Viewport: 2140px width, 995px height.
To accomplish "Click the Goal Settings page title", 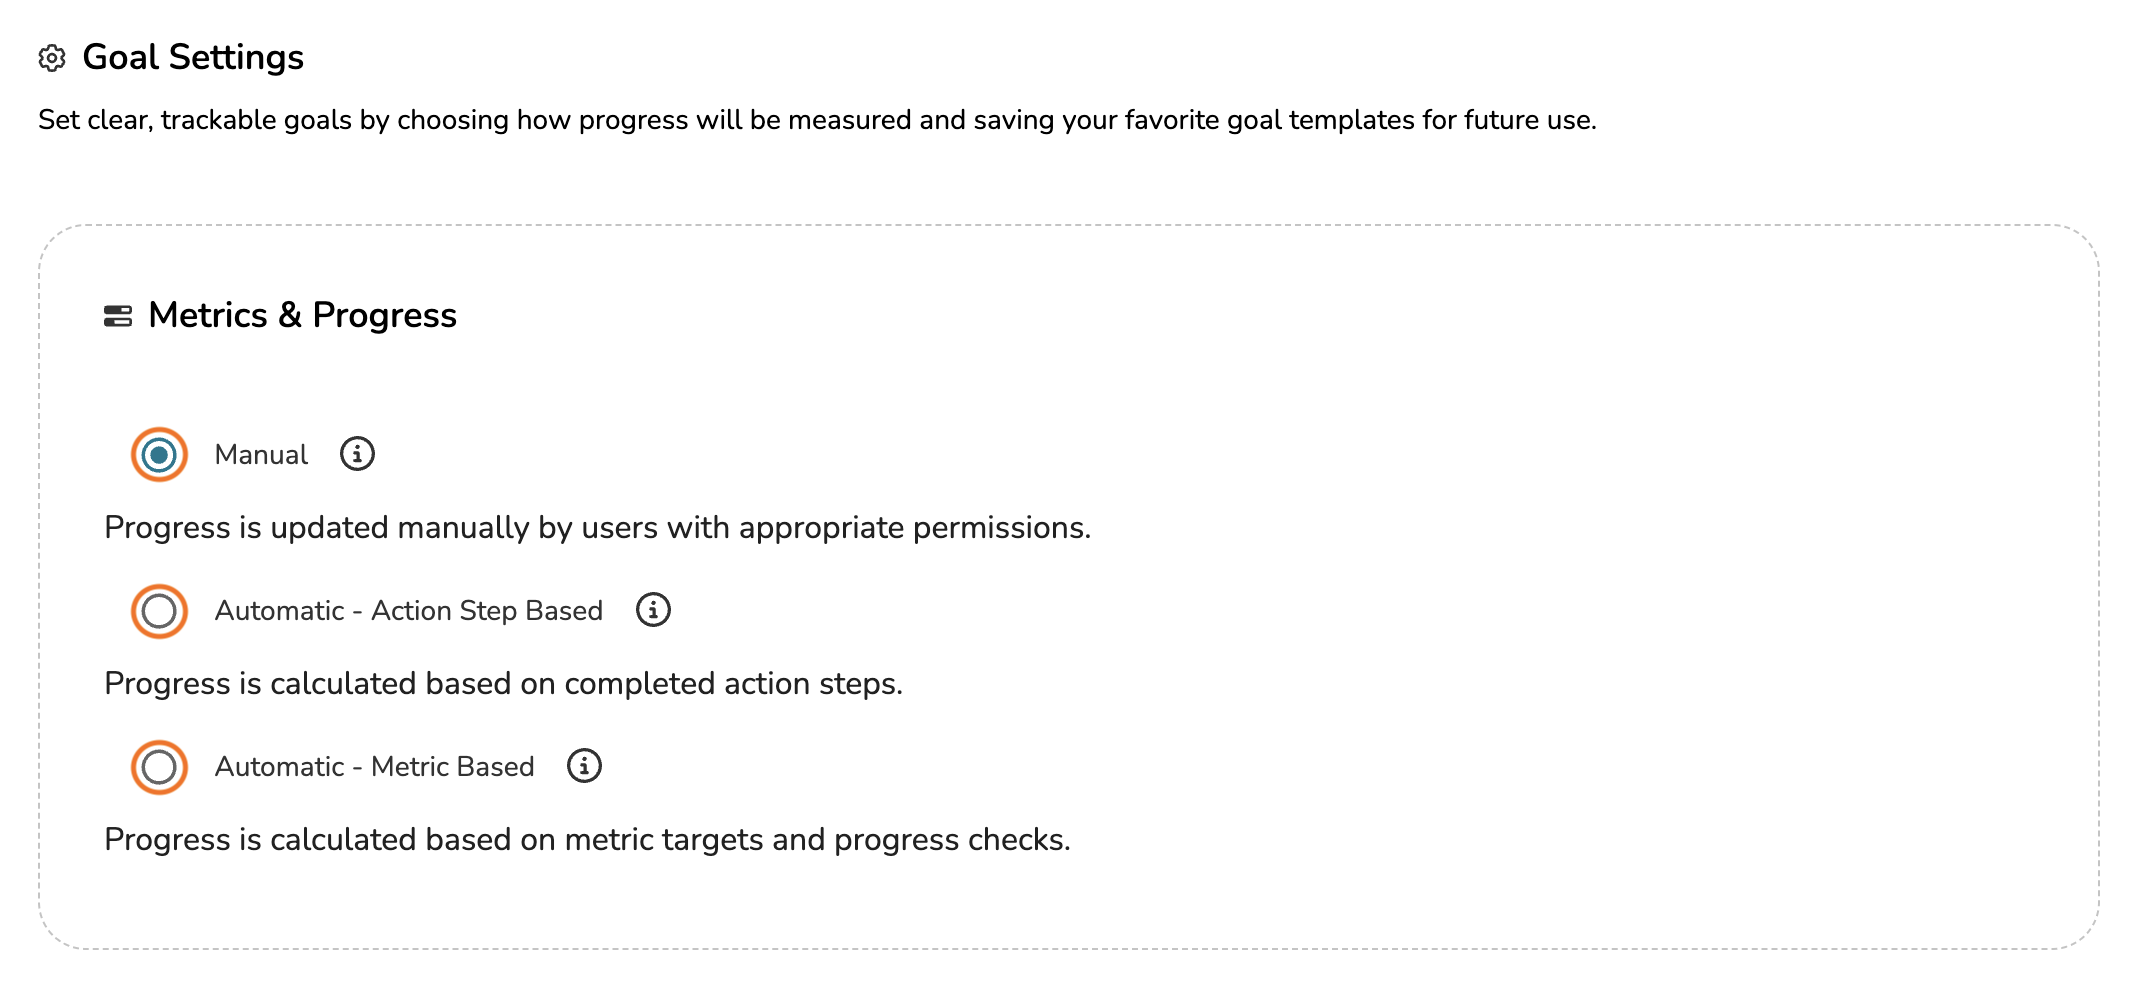I will pos(193,58).
